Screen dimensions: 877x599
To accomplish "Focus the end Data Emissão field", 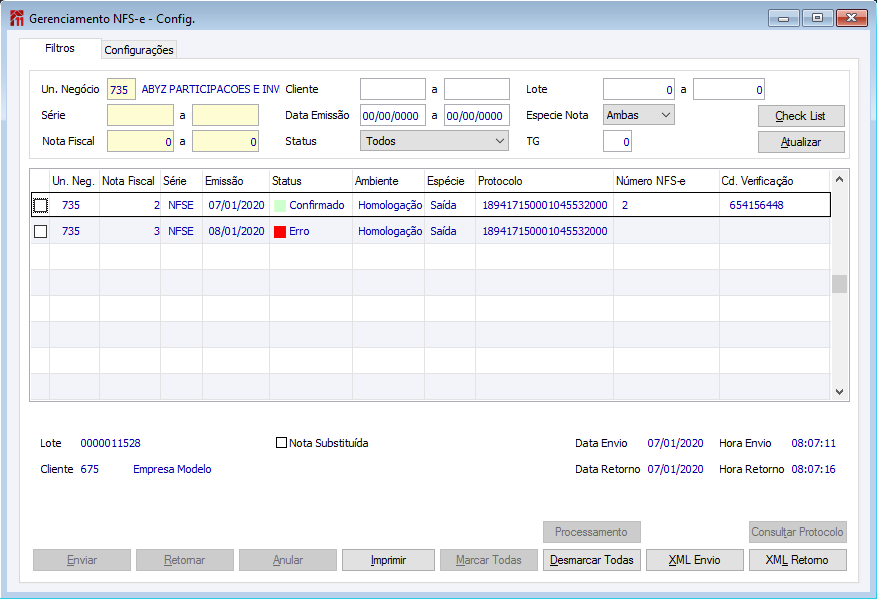I will (x=477, y=115).
